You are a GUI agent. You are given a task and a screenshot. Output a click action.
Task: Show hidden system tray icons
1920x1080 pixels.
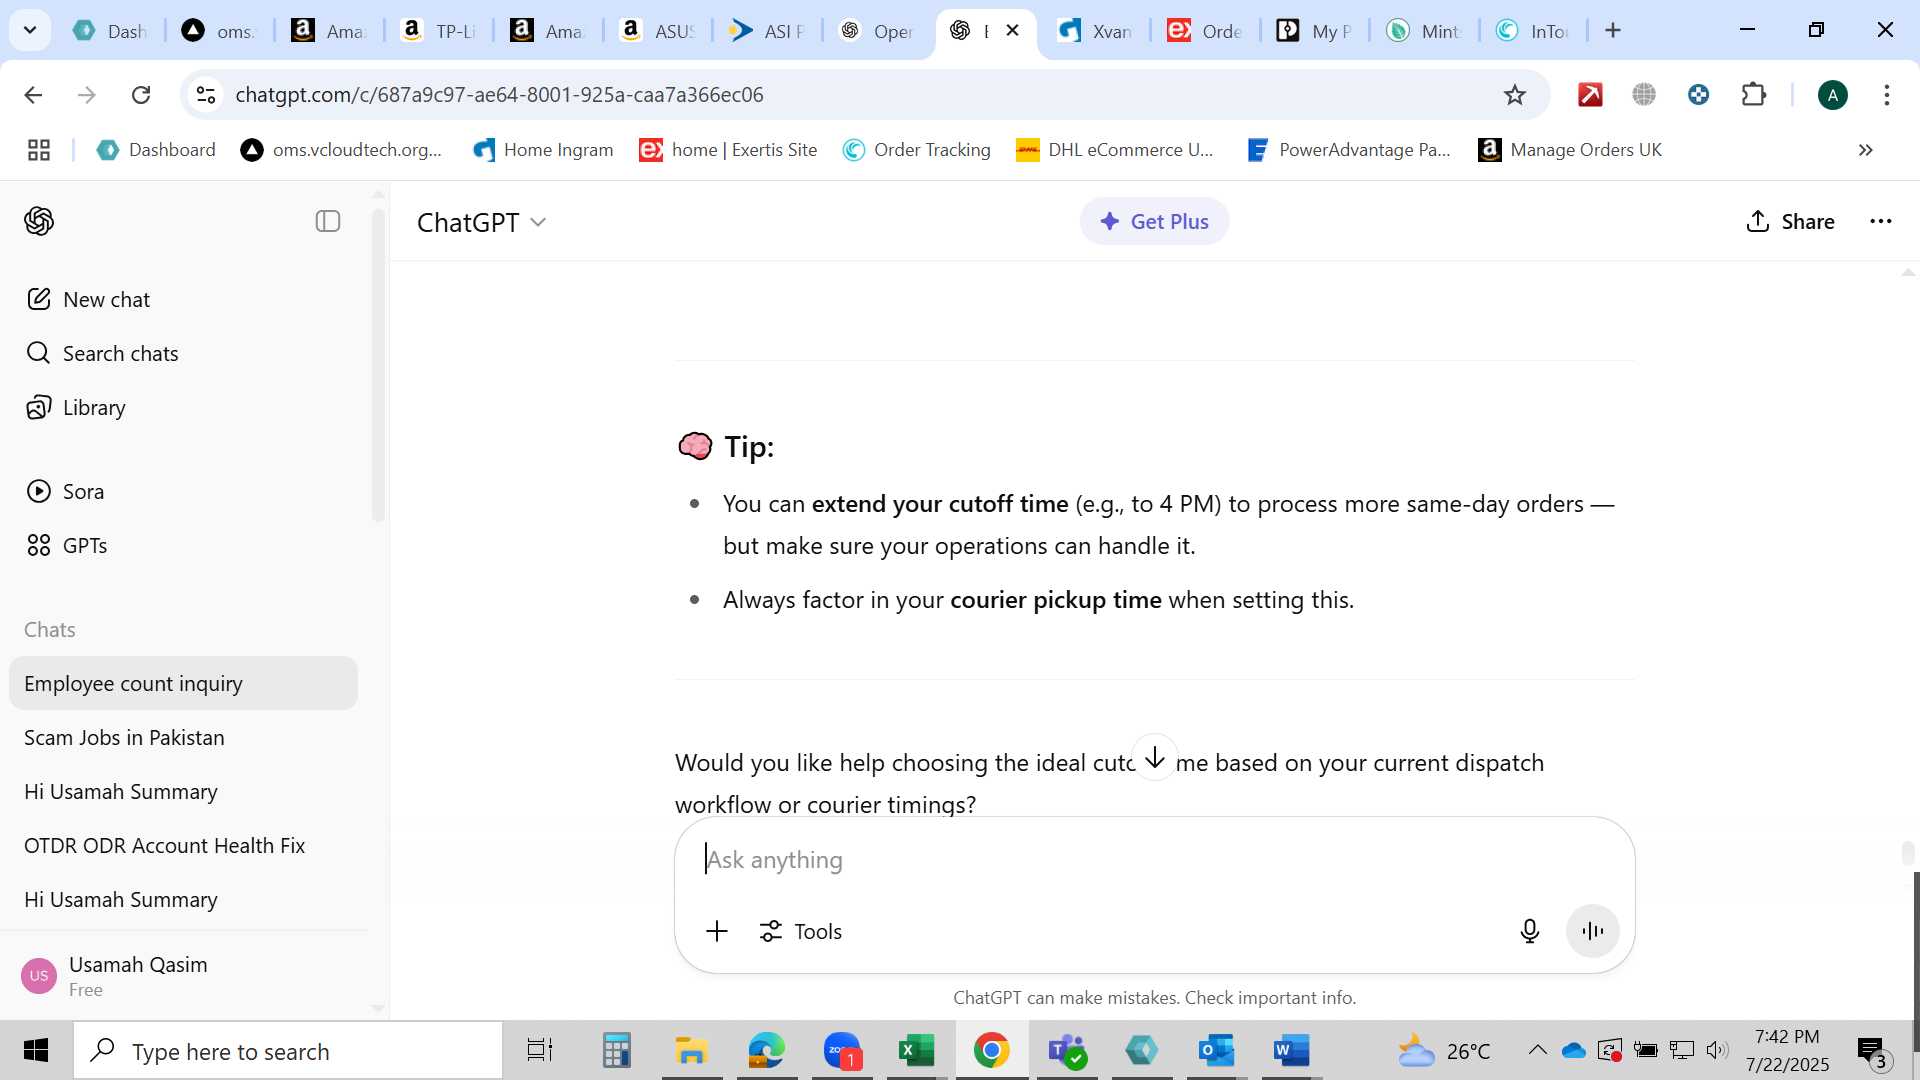(x=1537, y=1050)
